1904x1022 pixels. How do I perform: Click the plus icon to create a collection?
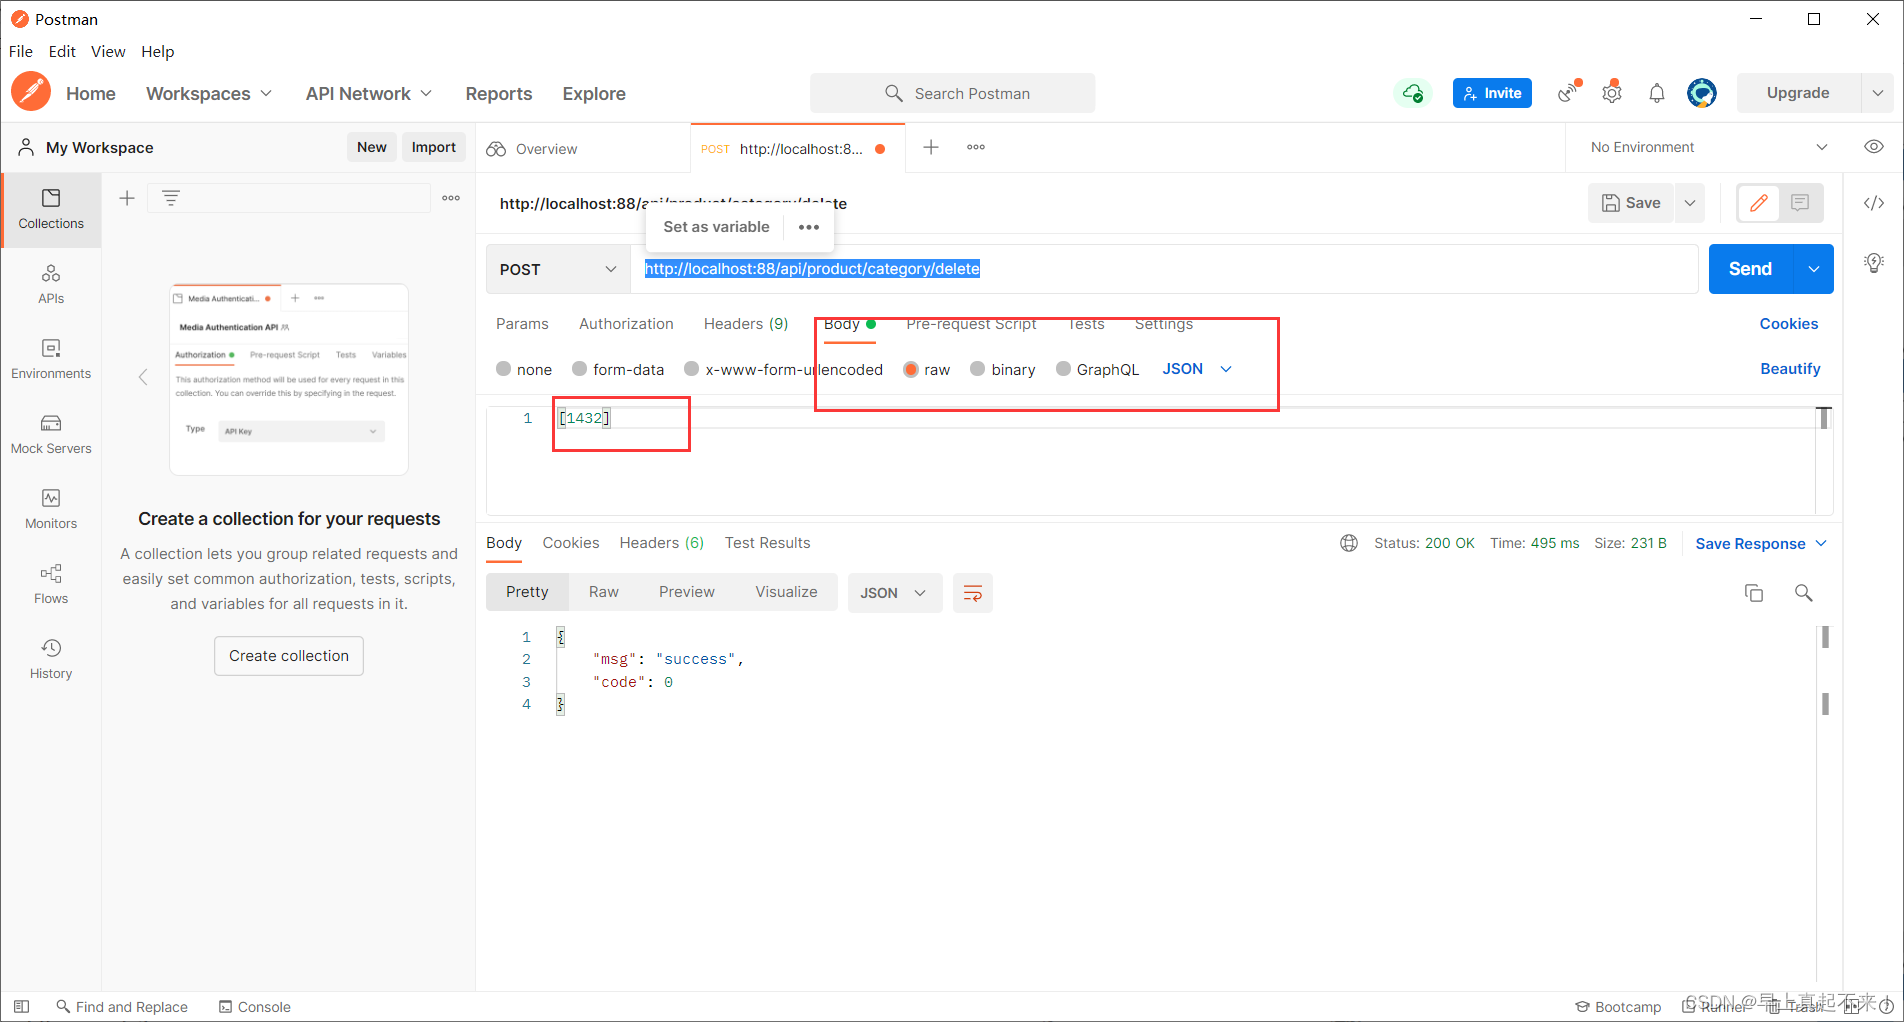click(127, 198)
